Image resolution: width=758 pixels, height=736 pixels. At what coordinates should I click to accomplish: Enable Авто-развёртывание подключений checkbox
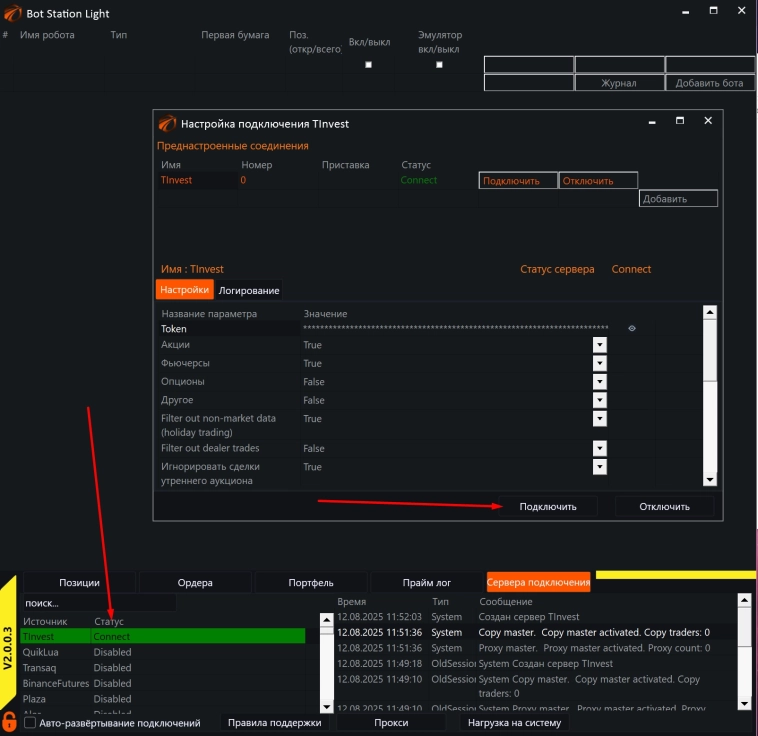pyautogui.click(x=30, y=722)
